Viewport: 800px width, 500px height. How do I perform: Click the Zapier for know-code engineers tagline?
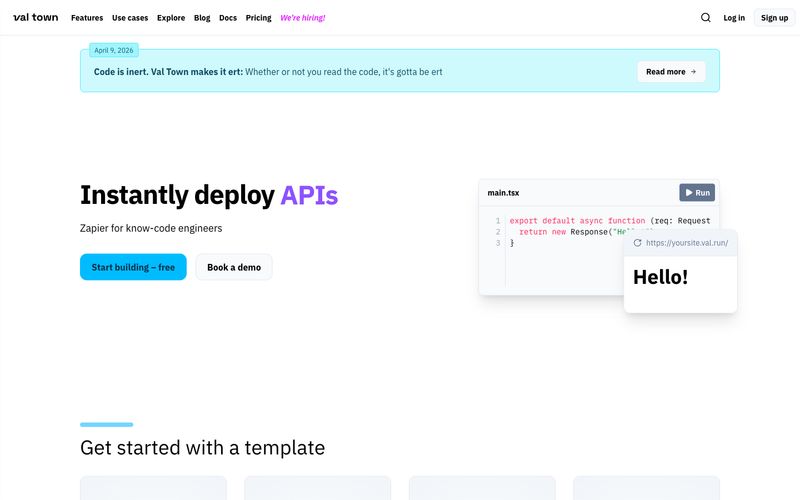pos(151,228)
